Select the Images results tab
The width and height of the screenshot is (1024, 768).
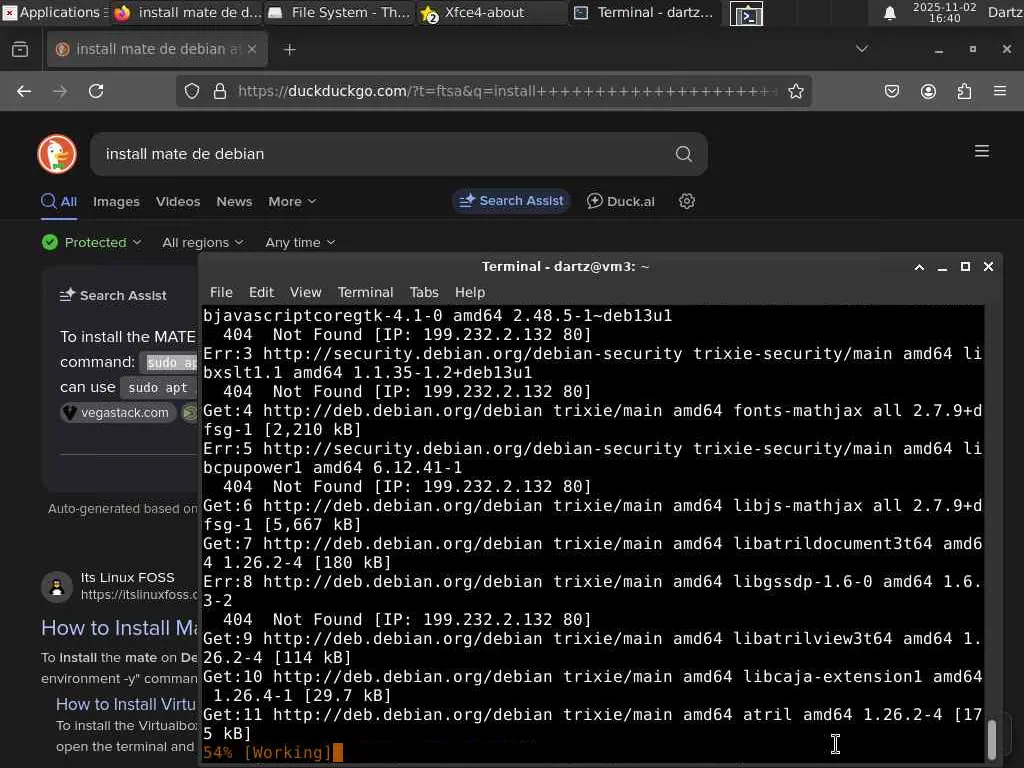click(x=116, y=202)
